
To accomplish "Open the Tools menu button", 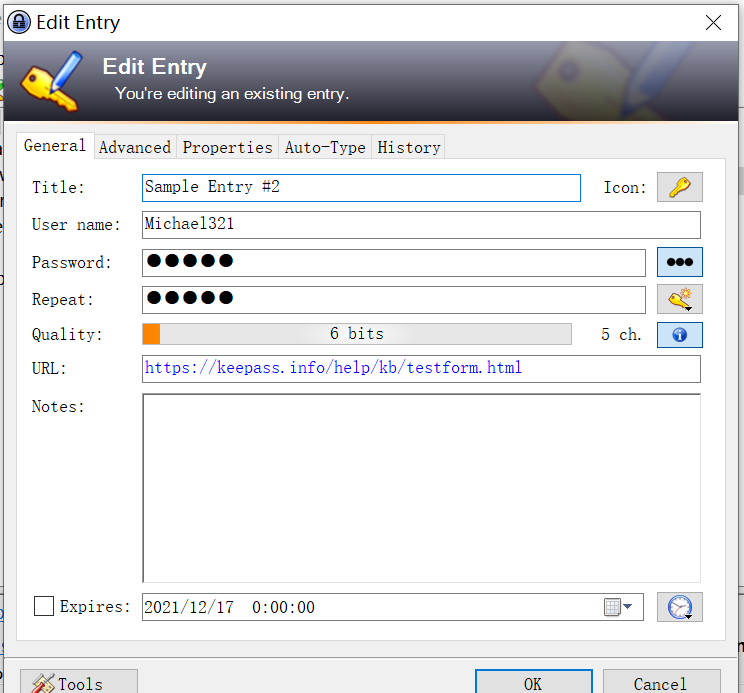I will [x=79, y=682].
